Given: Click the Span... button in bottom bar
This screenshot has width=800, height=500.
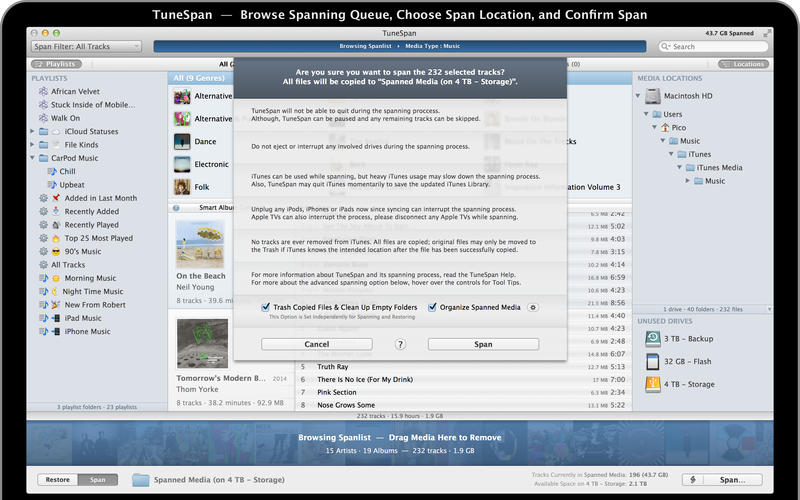Looking at the screenshot, I should [733, 480].
